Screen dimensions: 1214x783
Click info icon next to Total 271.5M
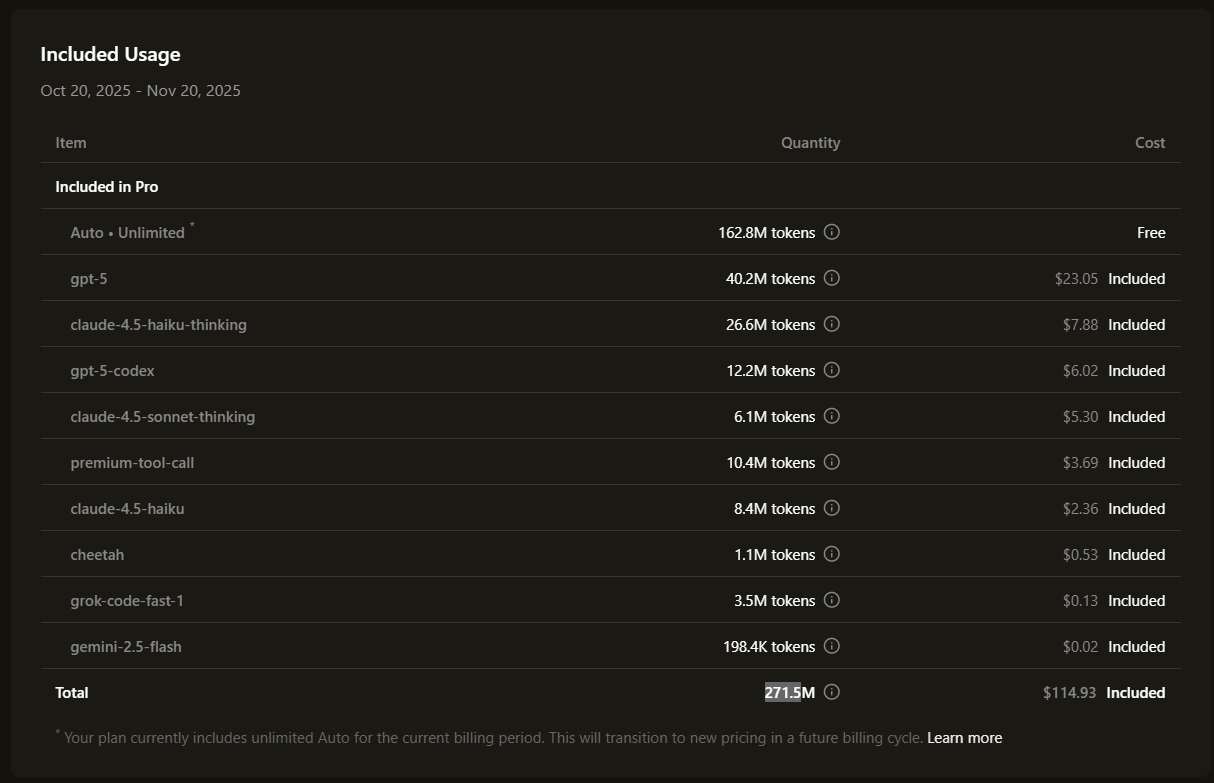click(x=832, y=692)
